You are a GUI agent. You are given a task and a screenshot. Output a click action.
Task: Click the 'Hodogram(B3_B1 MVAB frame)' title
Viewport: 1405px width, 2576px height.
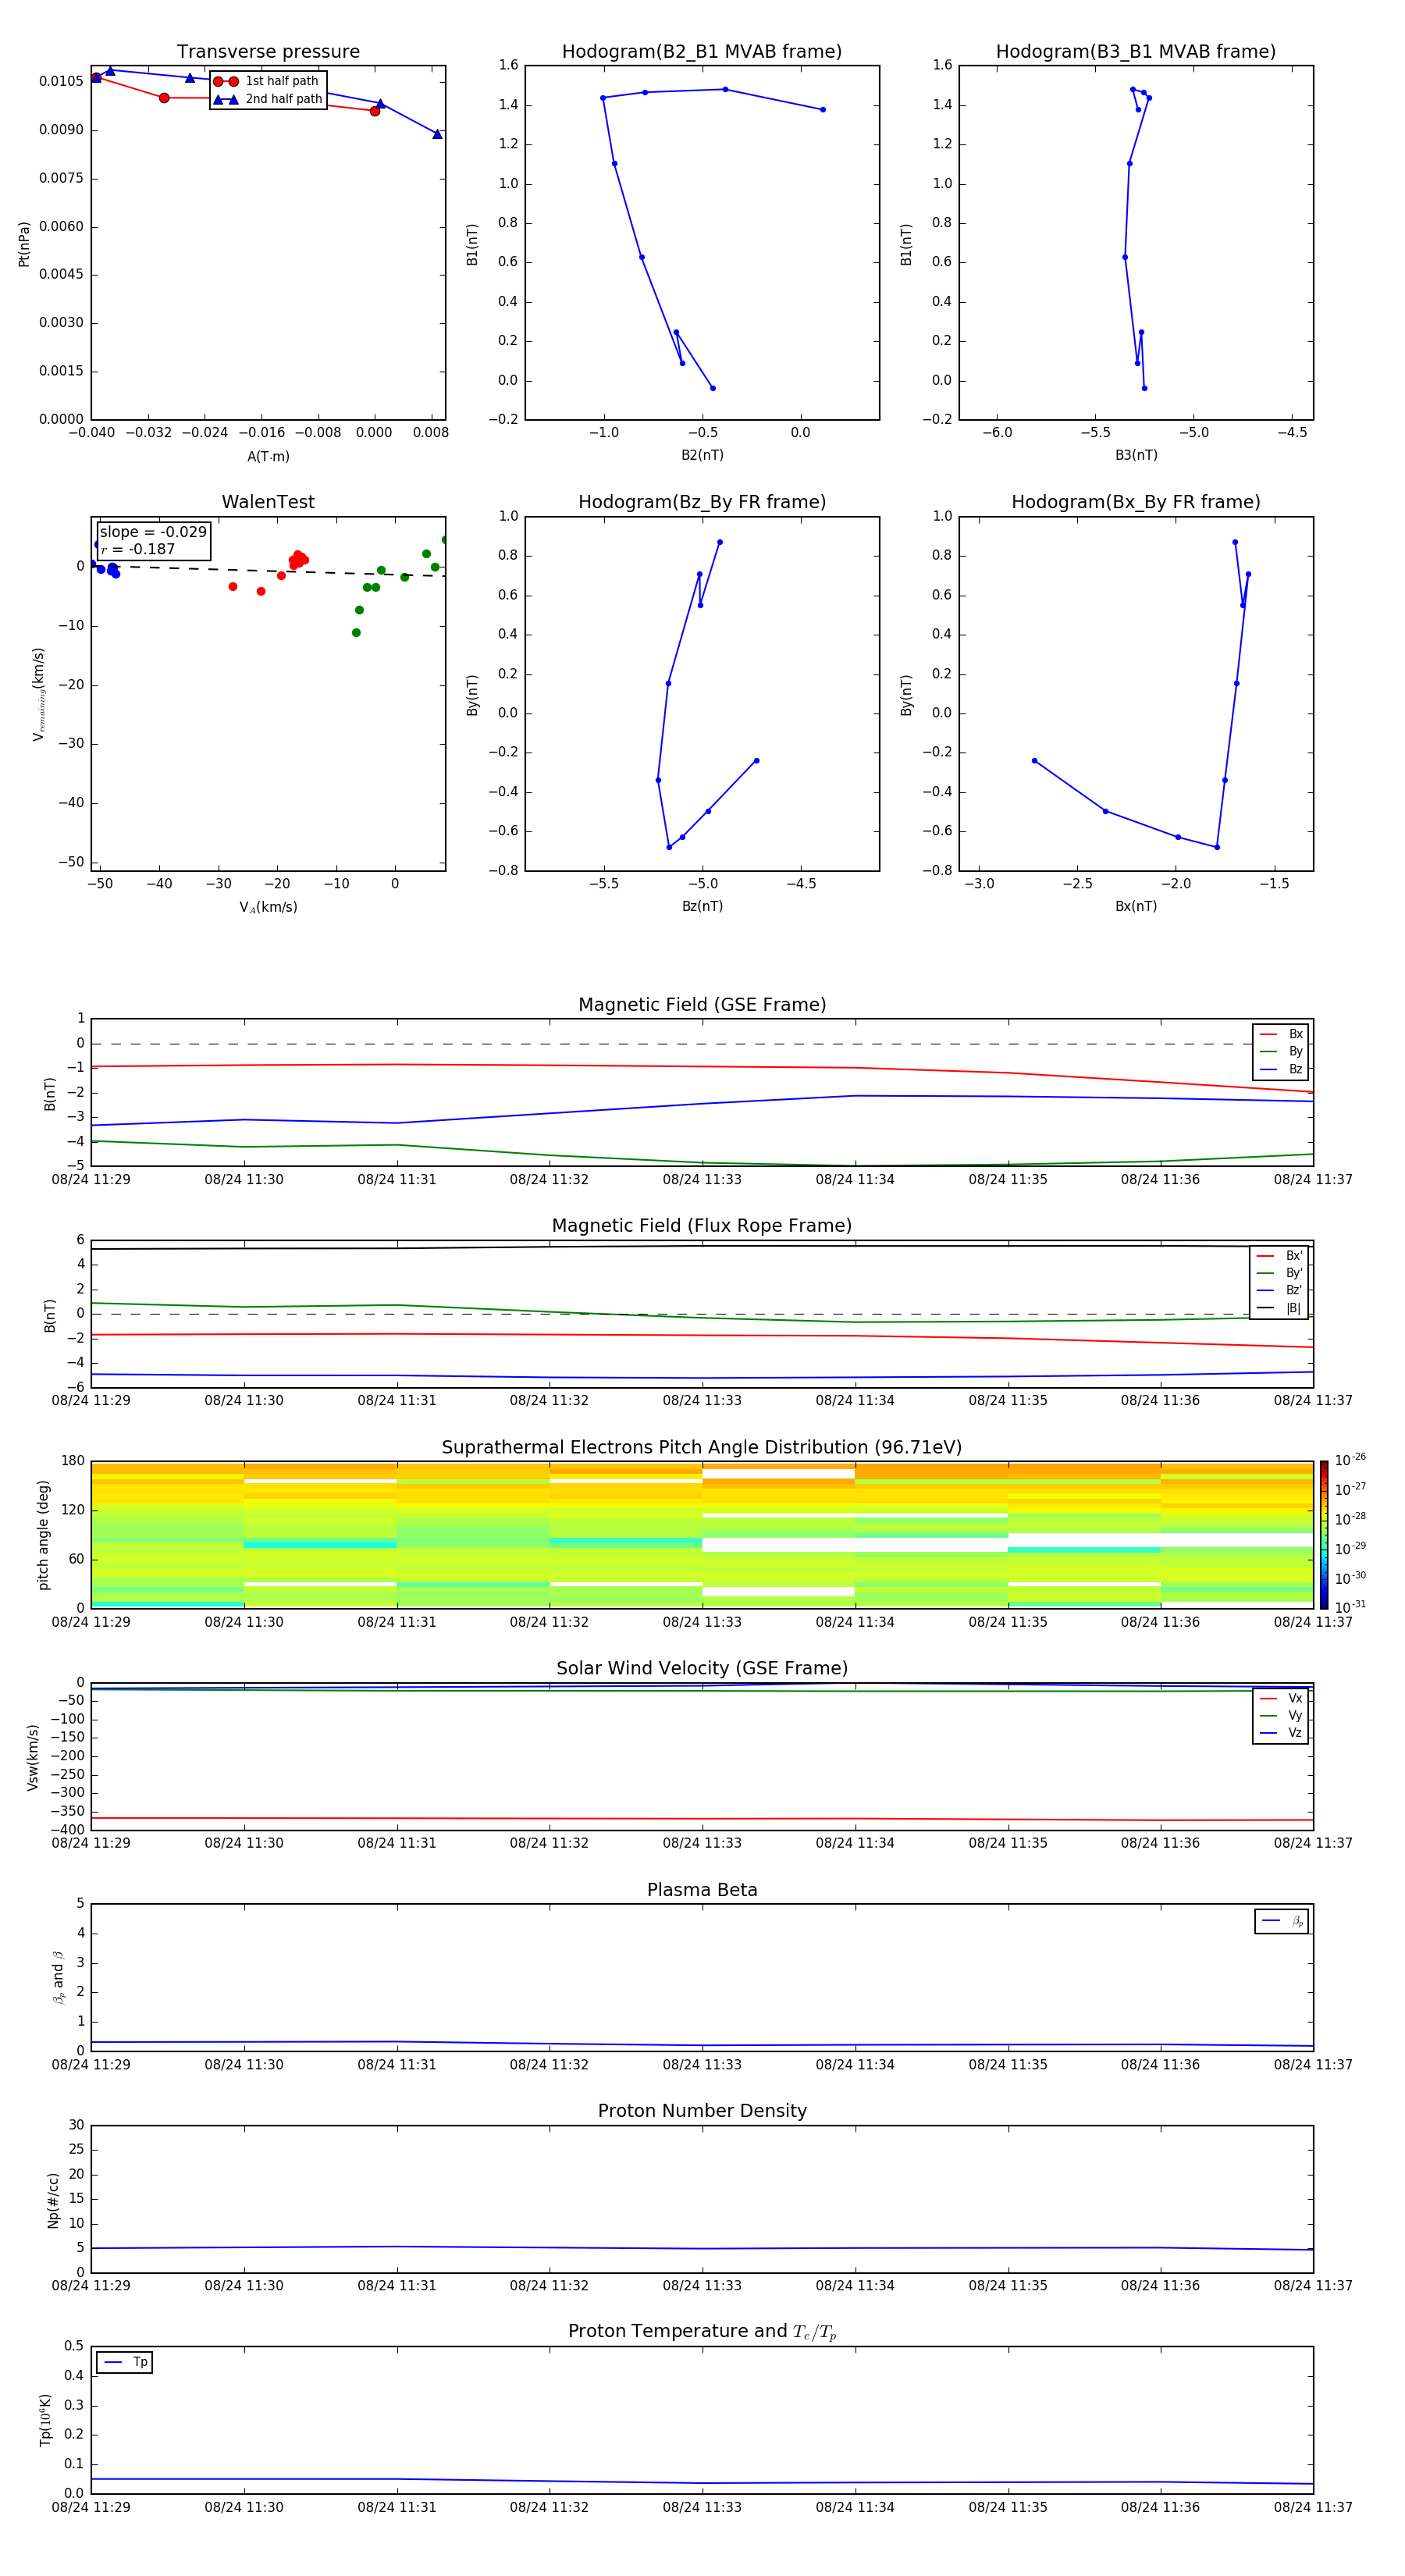tap(1136, 52)
